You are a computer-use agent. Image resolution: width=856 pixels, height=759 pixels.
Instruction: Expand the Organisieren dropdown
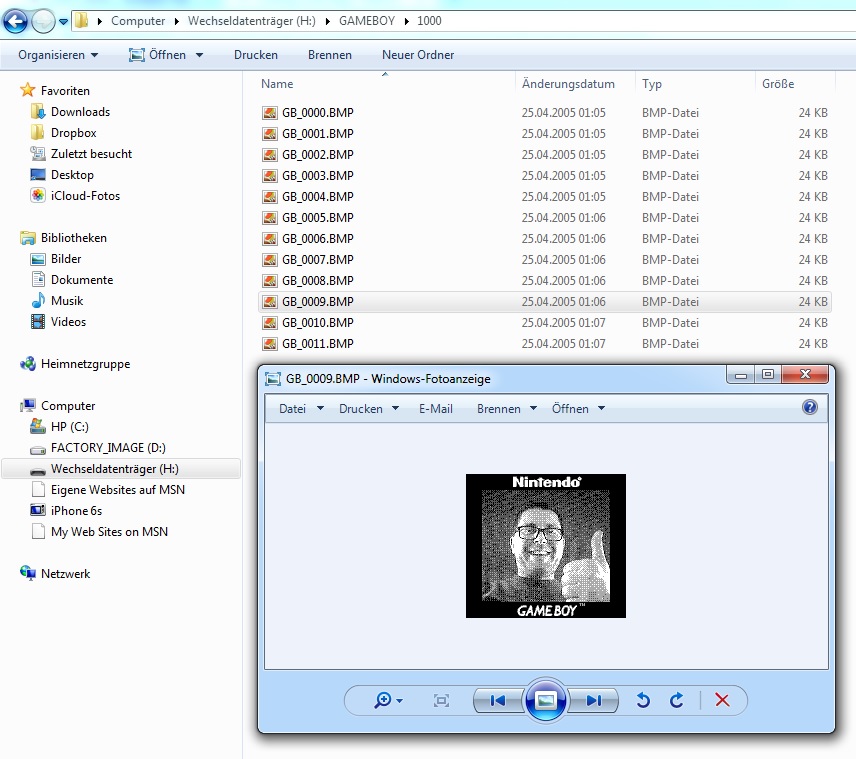tap(58, 55)
